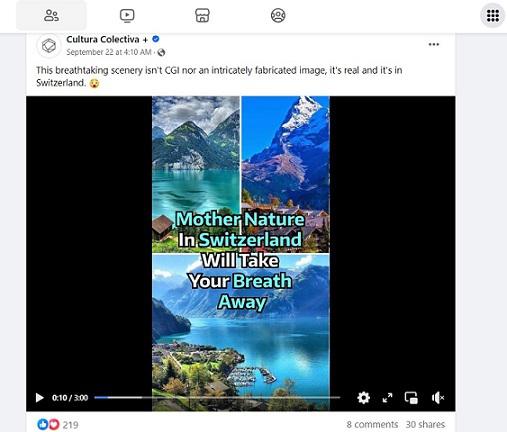Open the Groups icon in top bar
The image size is (507, 432).
coord(278,15)
